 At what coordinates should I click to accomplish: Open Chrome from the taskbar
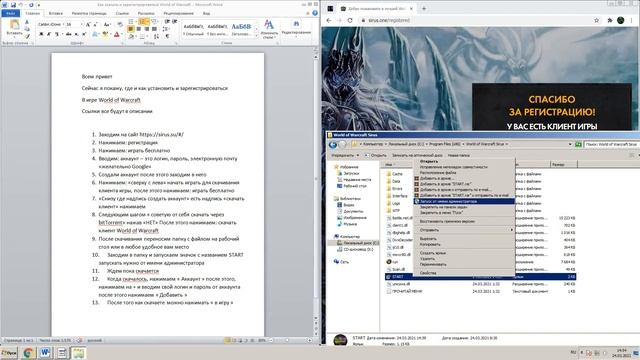pos(28,353)
